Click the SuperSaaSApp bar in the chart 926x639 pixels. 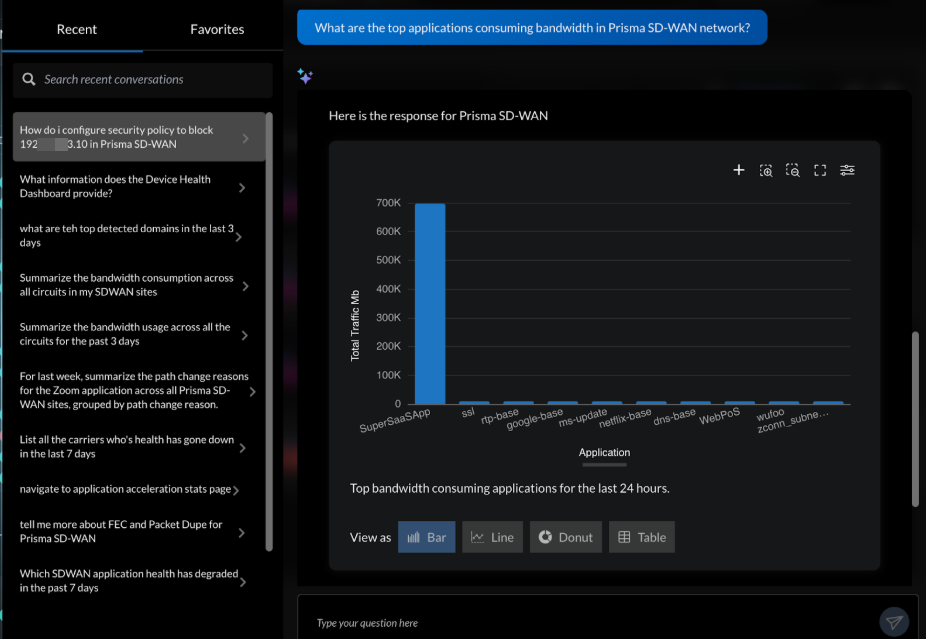(x=430, y=300)
